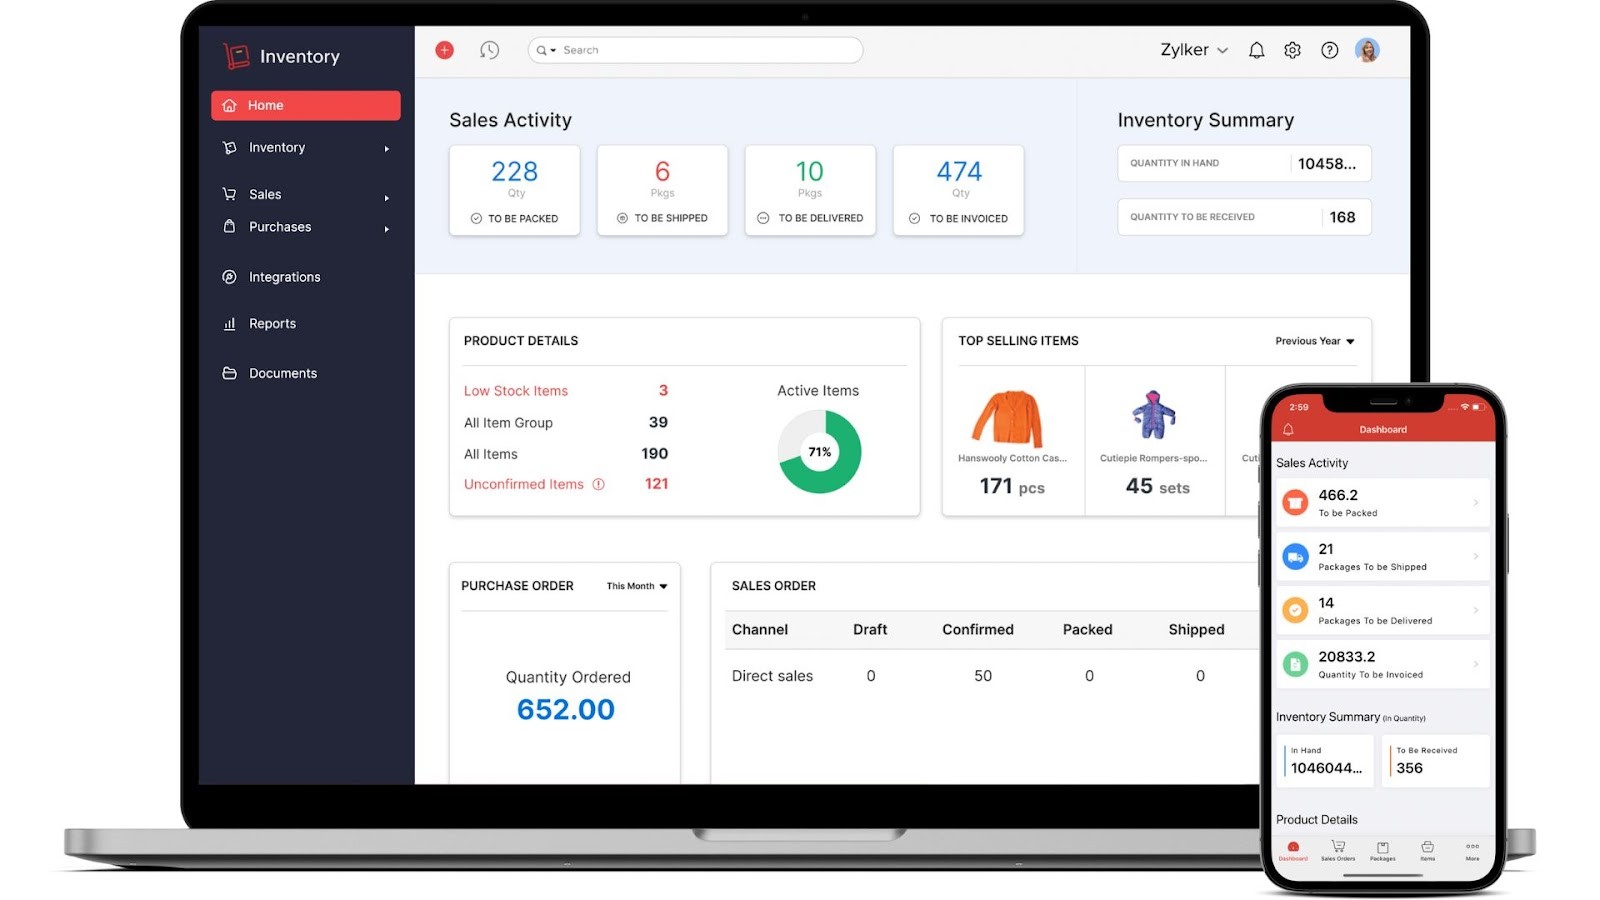Click the help question mark icon
1600x900 pixels.
[1329, 50]
